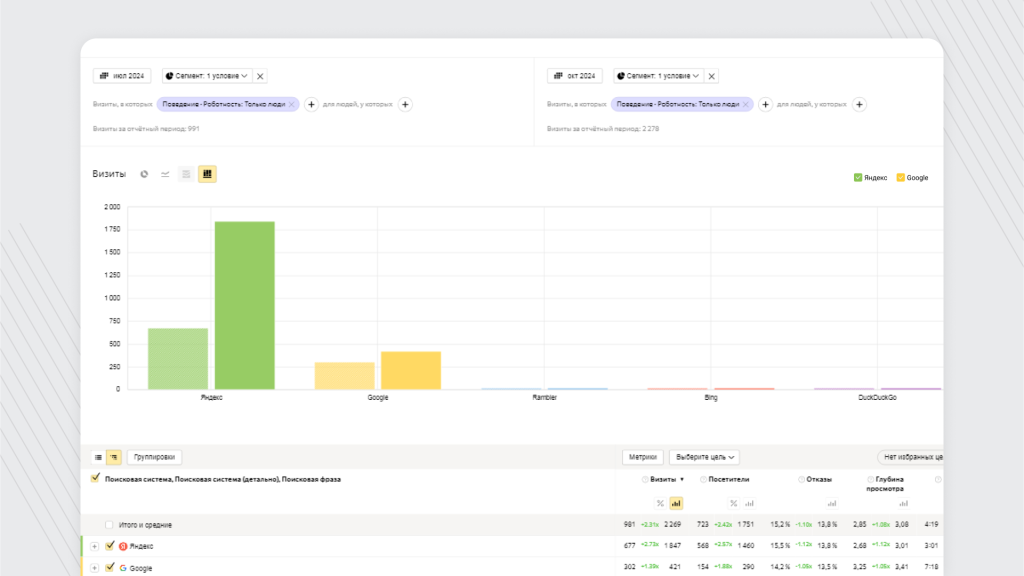Screen dimensions: 1024x576
Task: Uncheck the Яндекс row checkbox
Action: click(110, 545)
